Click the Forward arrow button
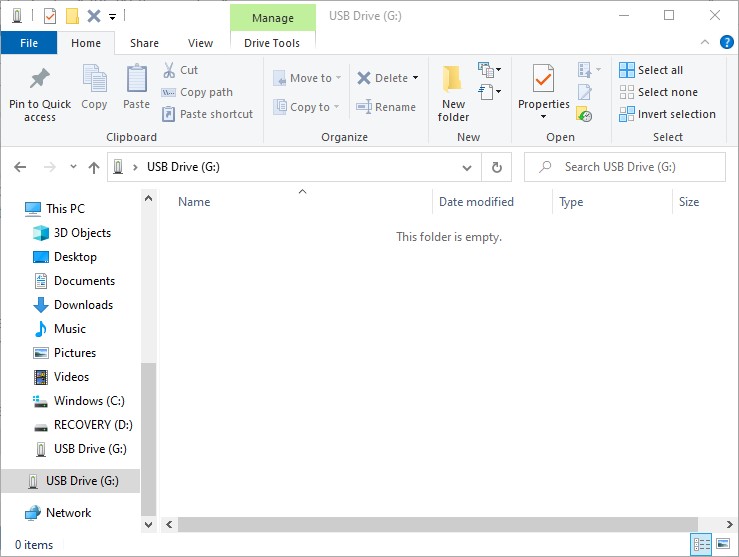Viewport: 739px width, 557px height. point(49,167)
